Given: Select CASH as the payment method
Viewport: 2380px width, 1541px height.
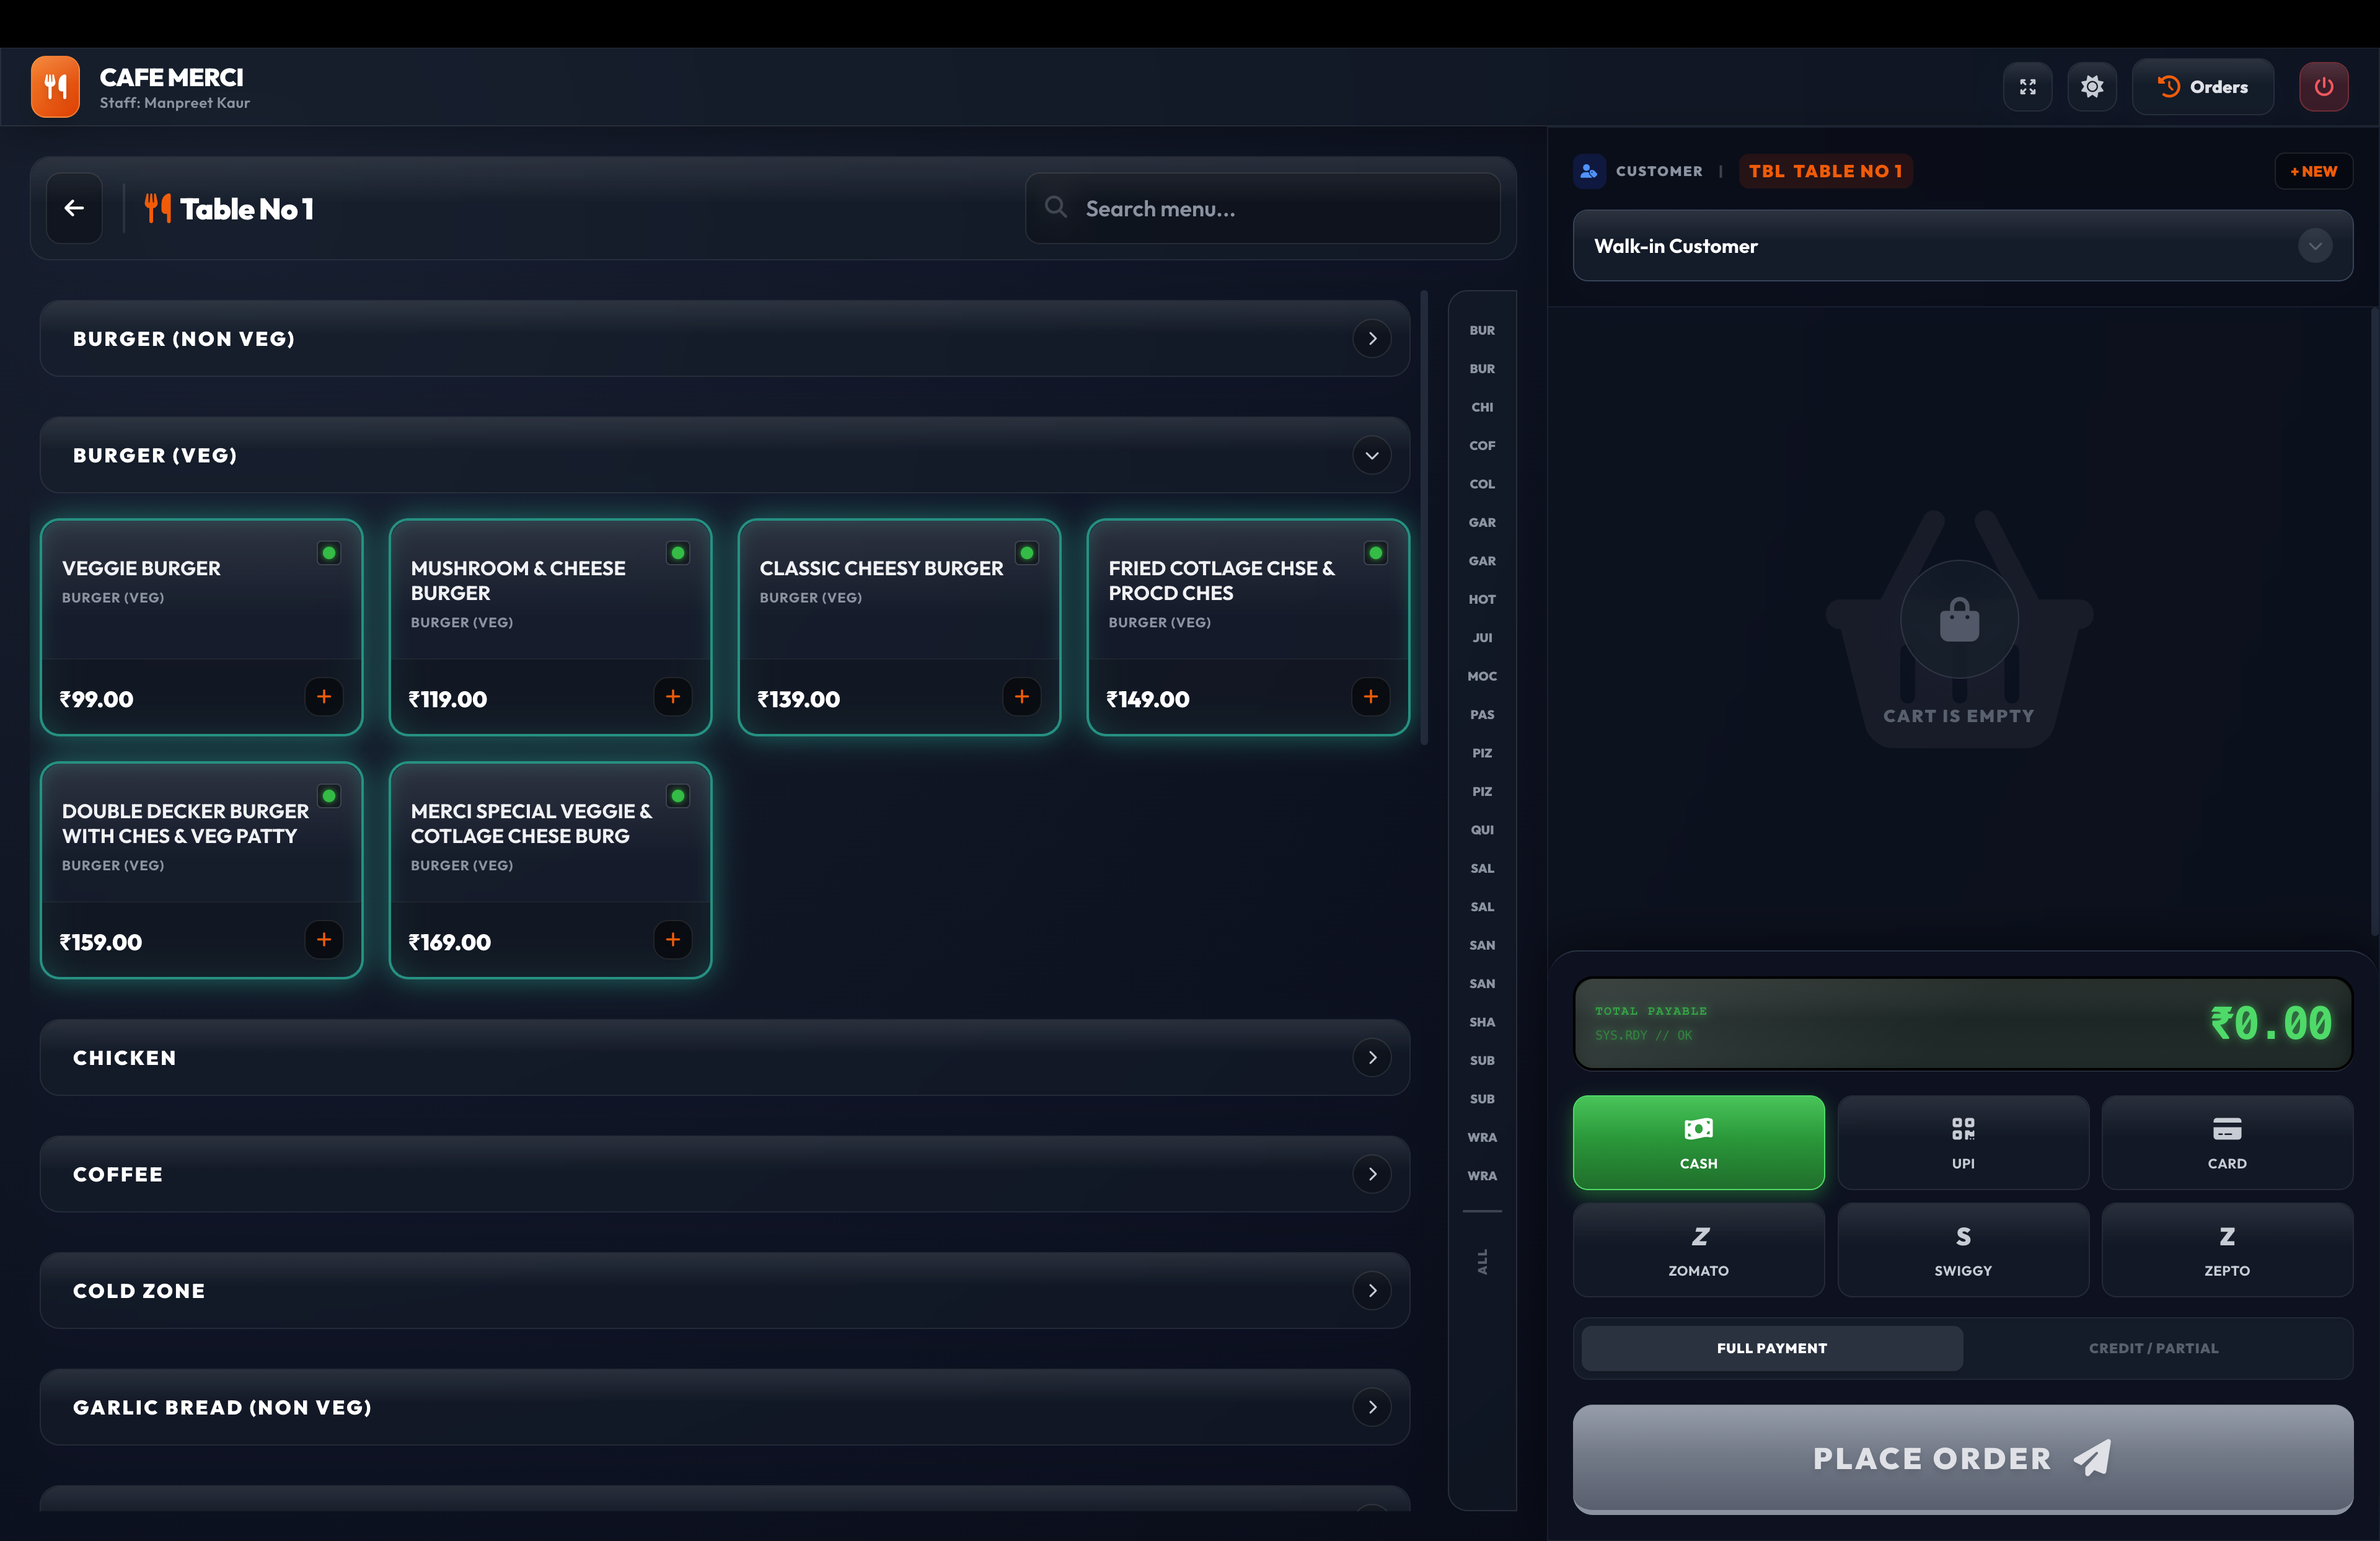Looking at the screenshot, I should click(x=1698, y=1143).
